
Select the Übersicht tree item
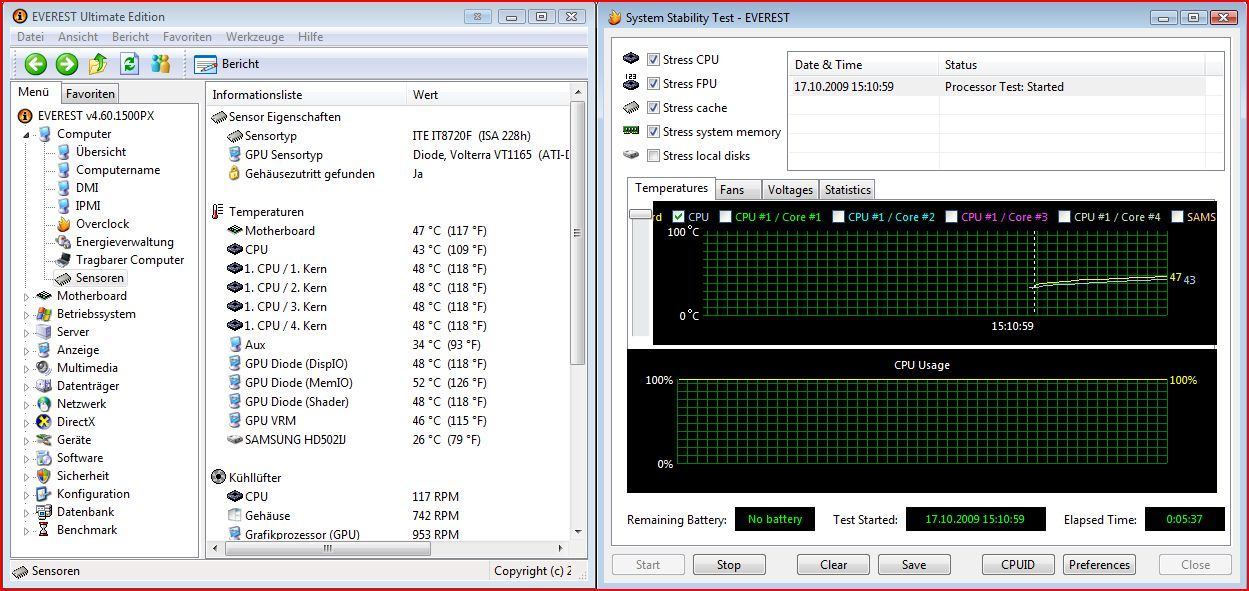pyautogui.click(x=101, y=152)
